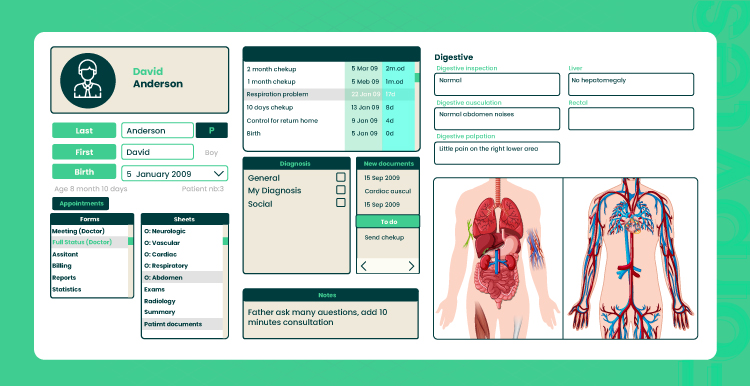
Task: Click the Boy gender label
Action: click(211, 153)
